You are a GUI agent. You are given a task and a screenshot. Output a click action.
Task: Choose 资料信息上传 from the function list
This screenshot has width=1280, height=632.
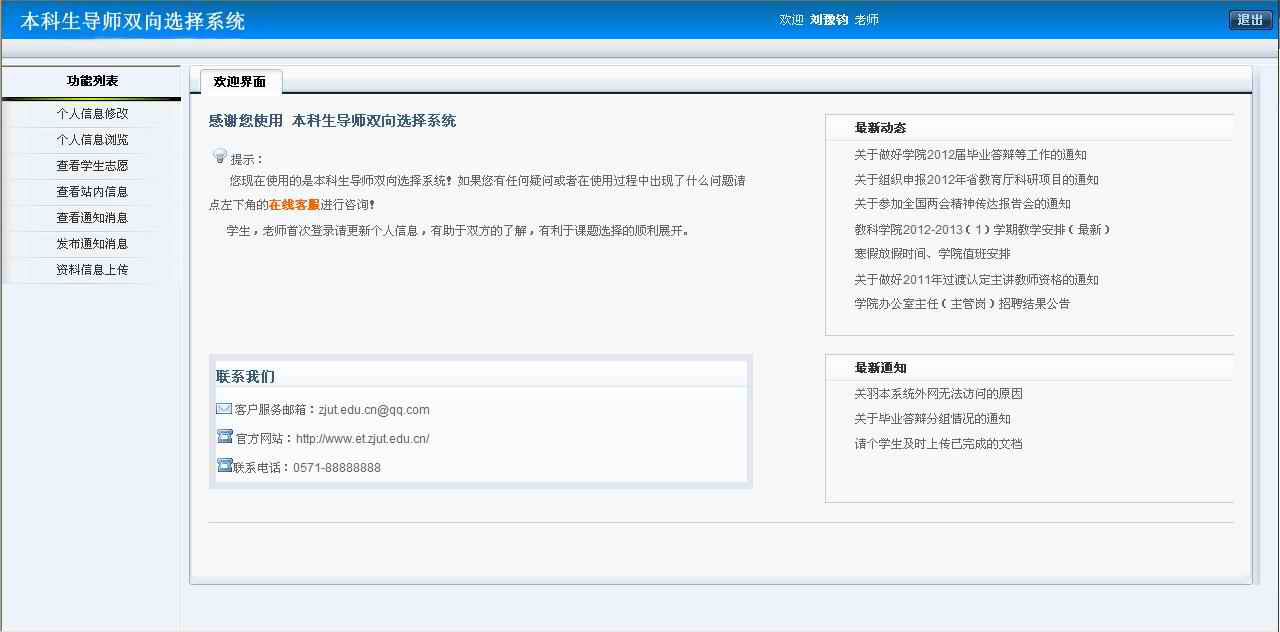[92, 270]
